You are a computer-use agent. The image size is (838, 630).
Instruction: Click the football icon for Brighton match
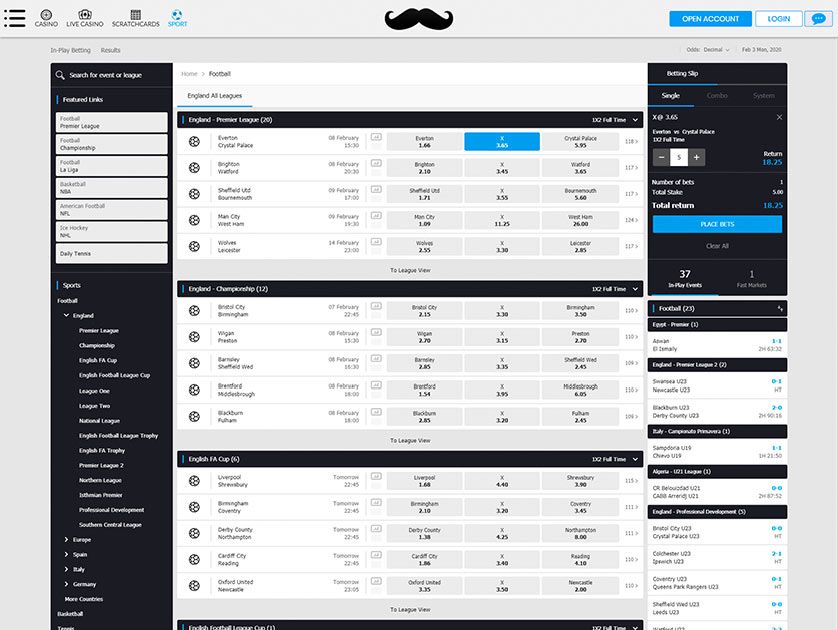[x=195, y=168]
